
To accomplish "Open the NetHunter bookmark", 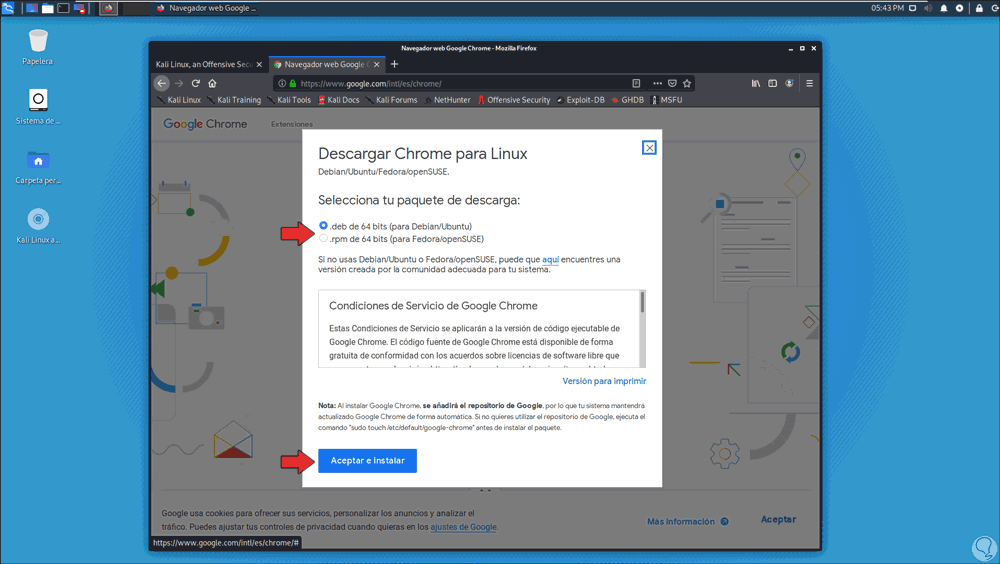I will (447, 100).
